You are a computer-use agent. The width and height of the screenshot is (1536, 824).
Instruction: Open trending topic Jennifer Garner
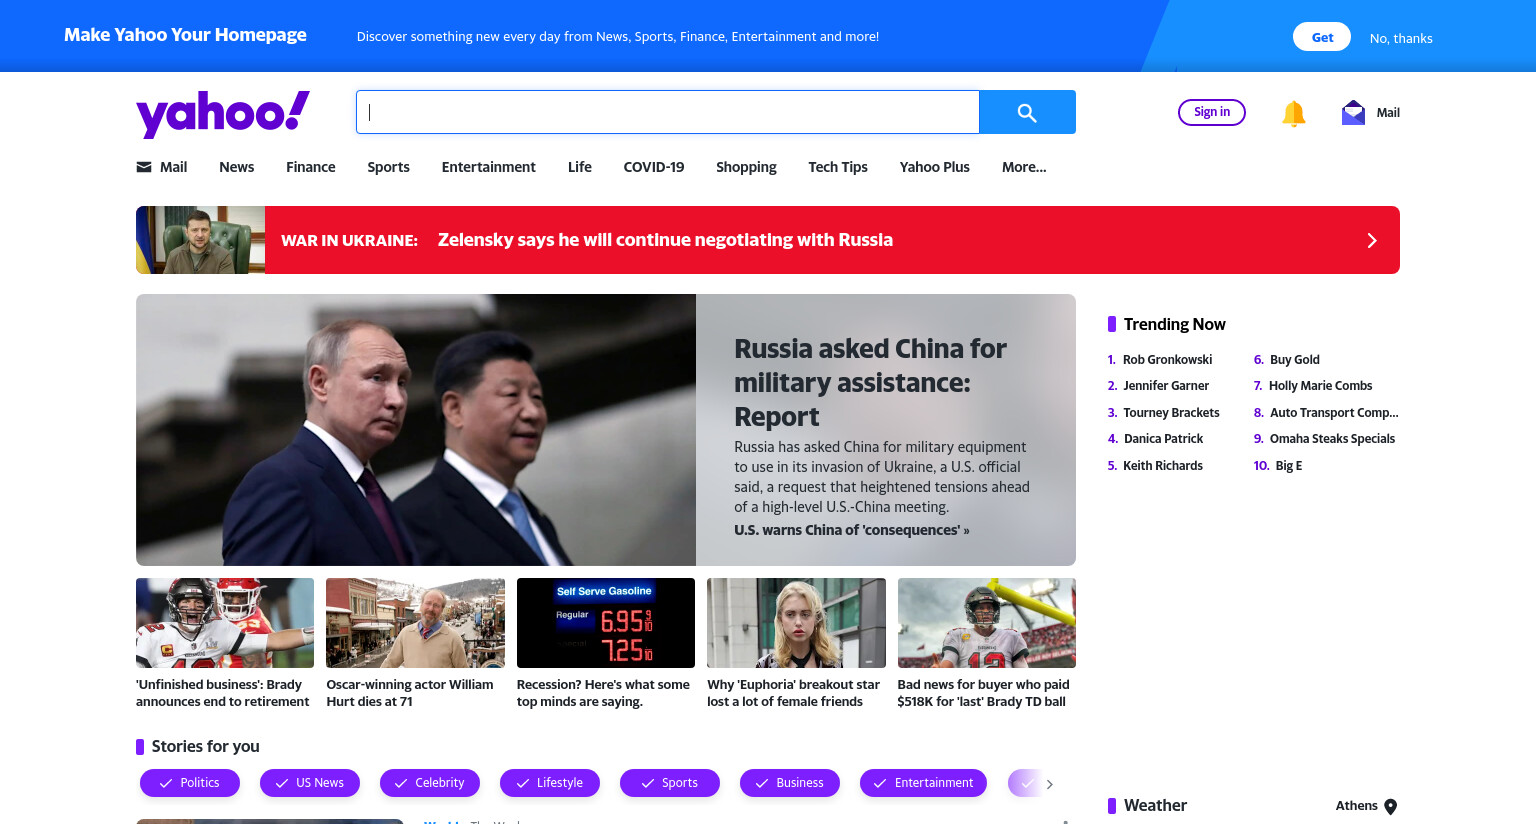tap(1166, 386)
